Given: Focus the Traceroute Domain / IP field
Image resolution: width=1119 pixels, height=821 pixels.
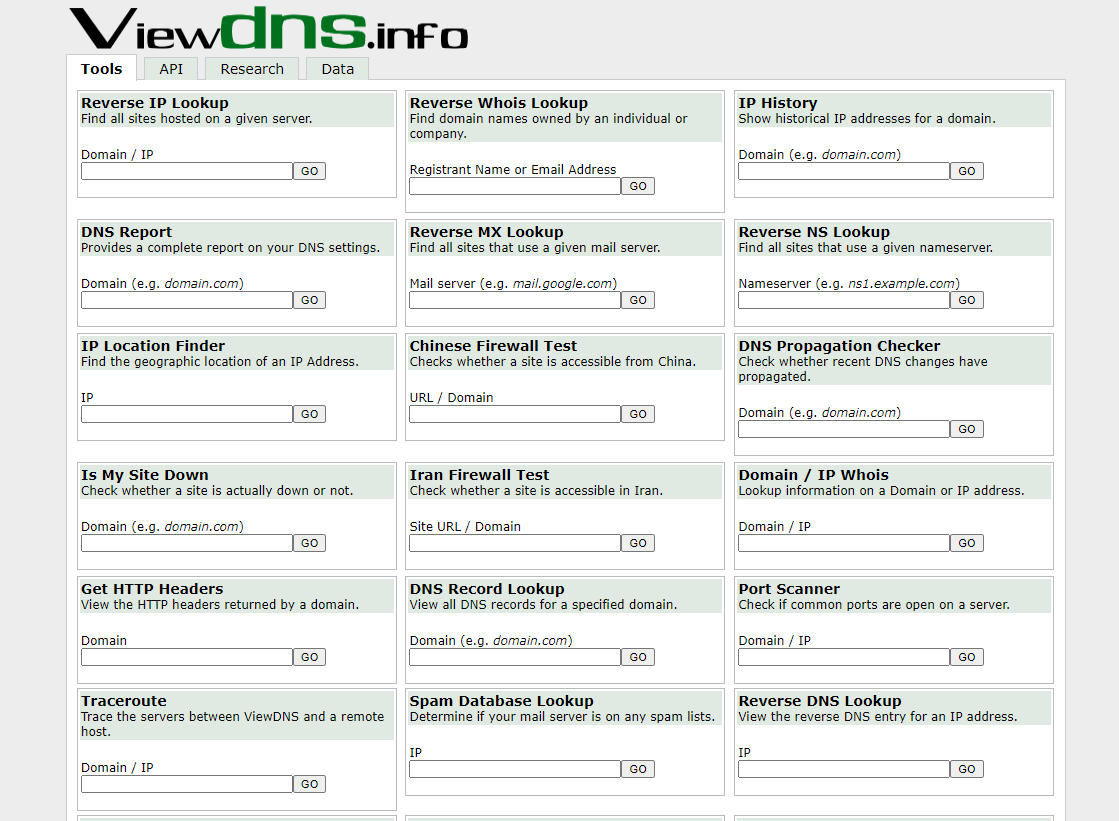Looking at the screenshot, I should pos(187,784).
